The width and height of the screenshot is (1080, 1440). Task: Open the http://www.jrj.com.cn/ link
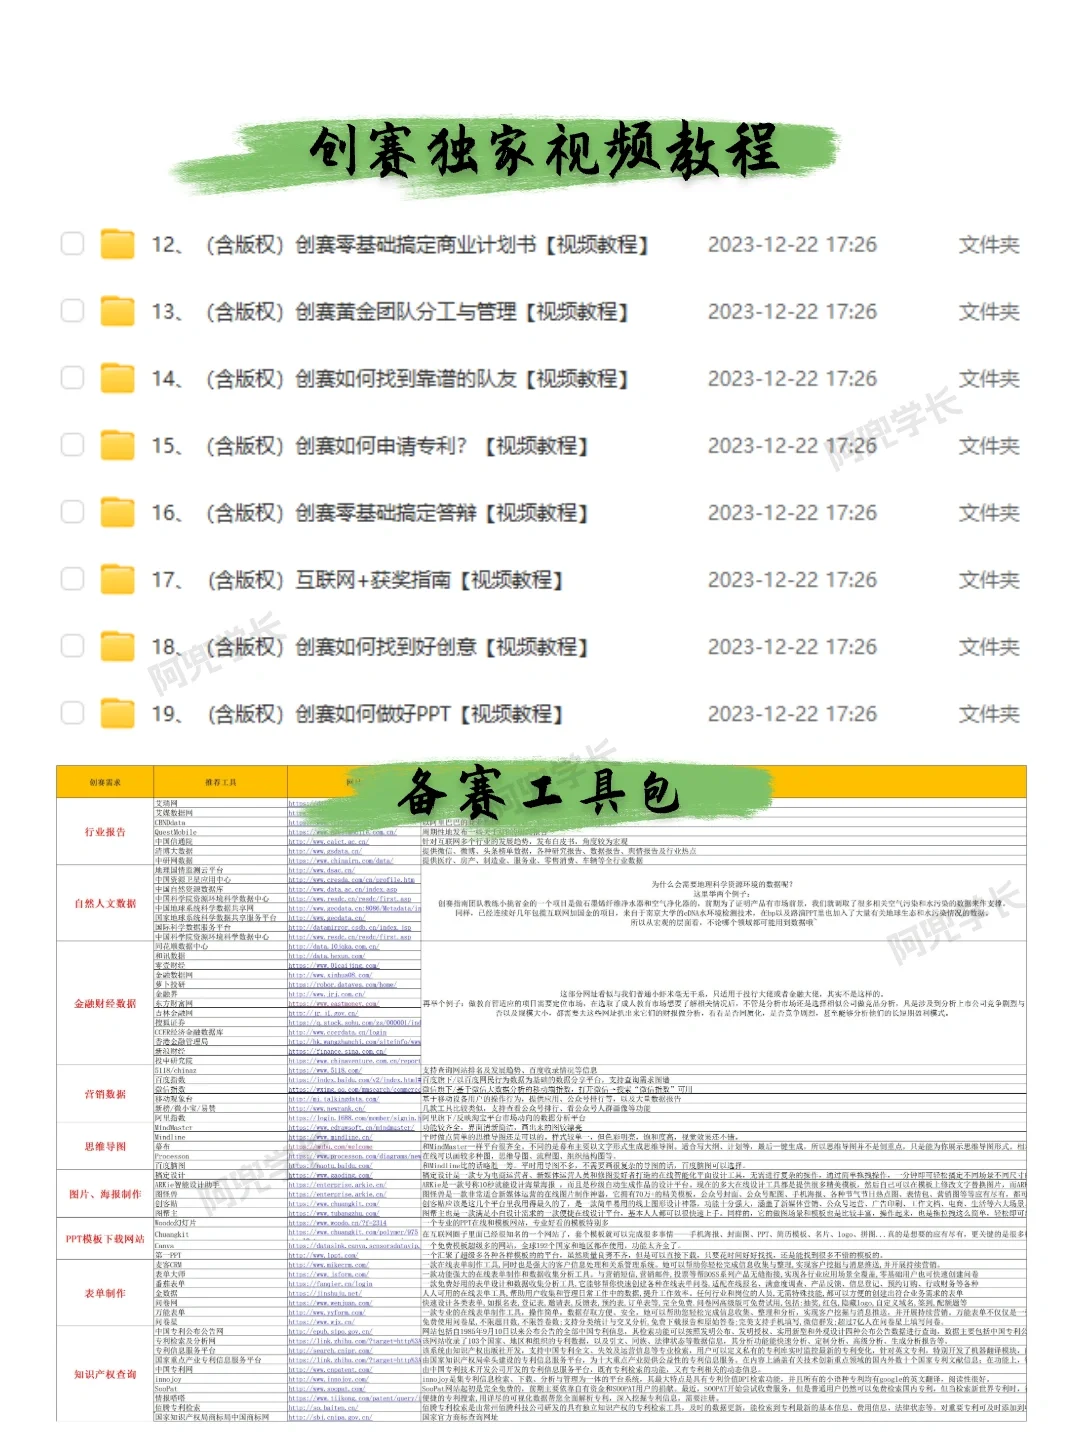tap(326, 994)
